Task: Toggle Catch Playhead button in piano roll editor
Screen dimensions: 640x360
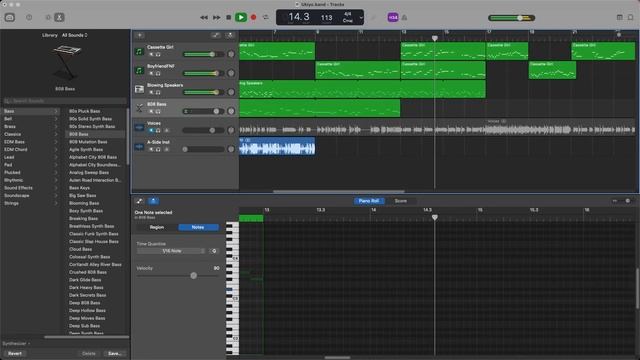Action: [x=153, y=201]
